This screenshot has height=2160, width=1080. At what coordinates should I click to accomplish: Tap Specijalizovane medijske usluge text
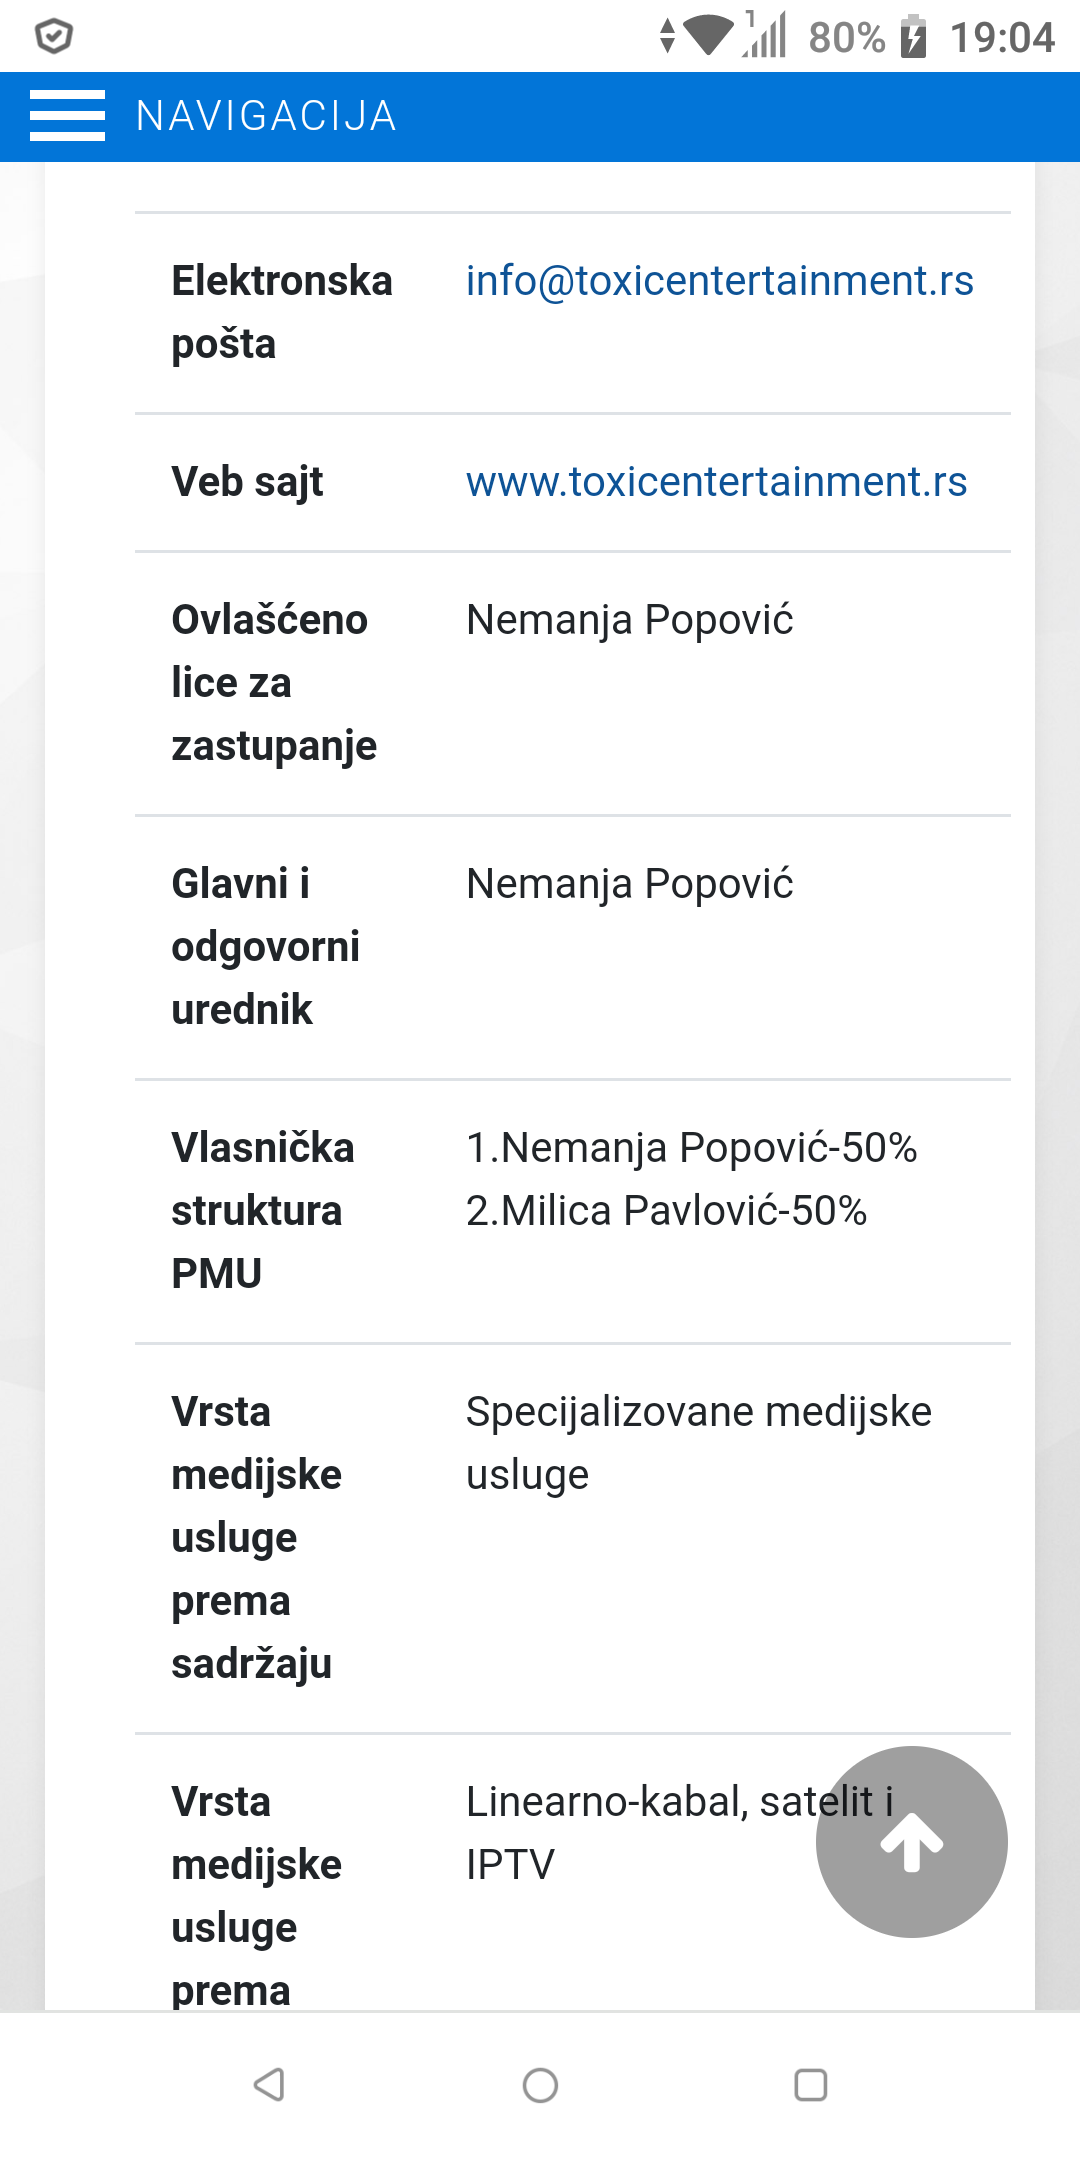[699, 1443]
